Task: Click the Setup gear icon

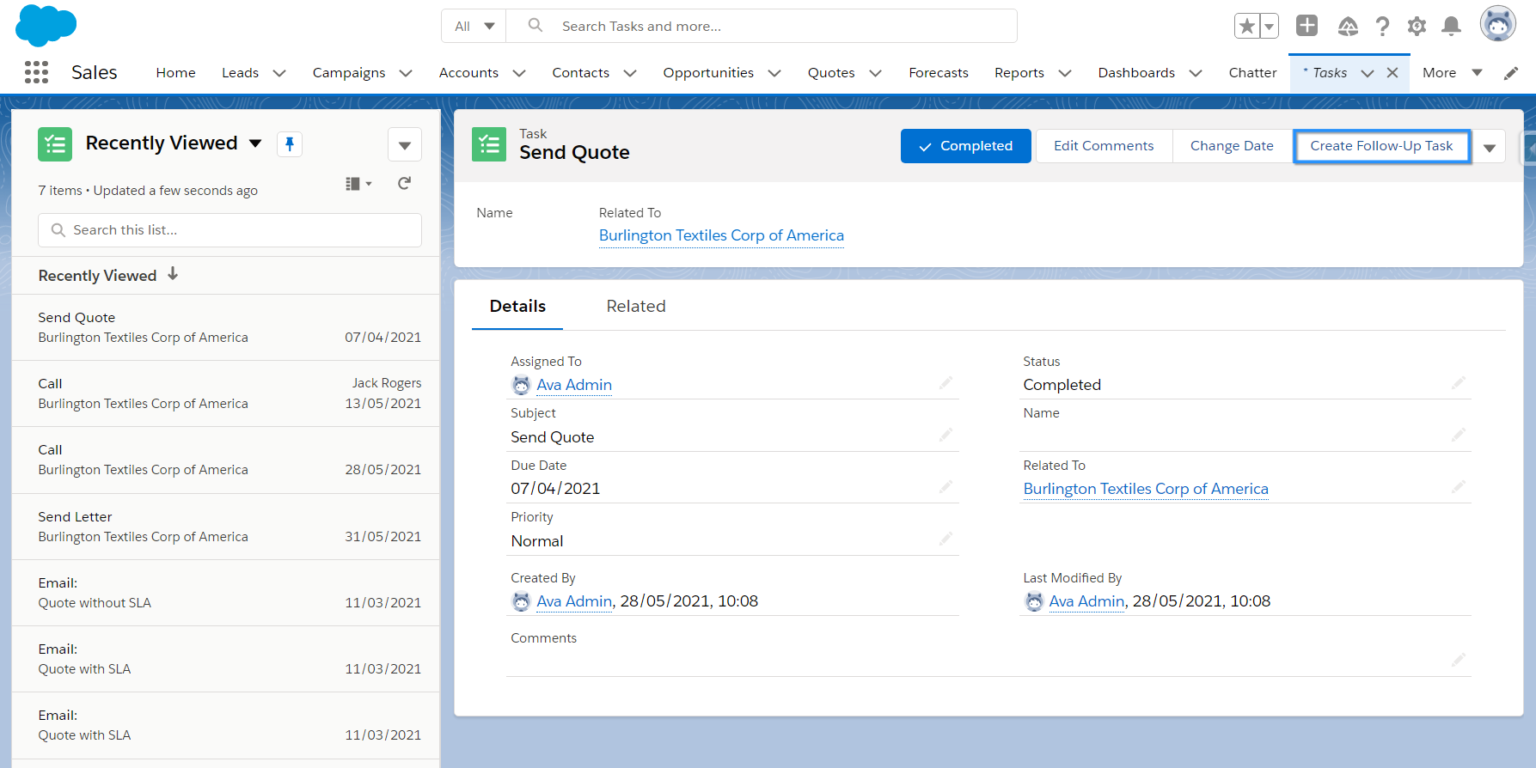Action: (x=1416, y=26)
